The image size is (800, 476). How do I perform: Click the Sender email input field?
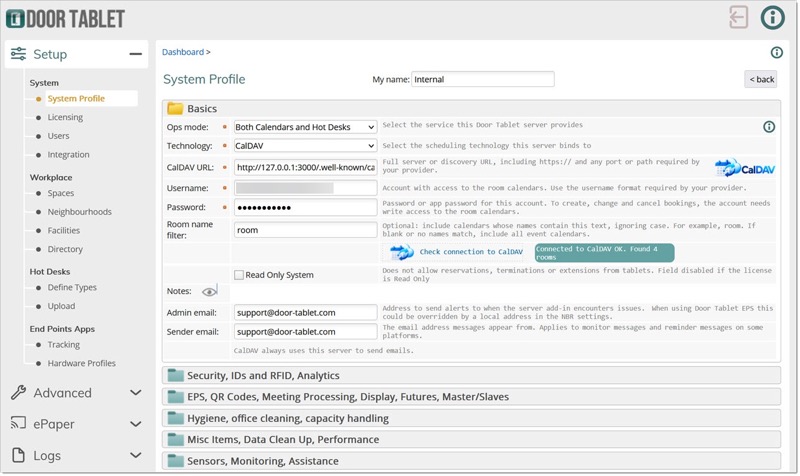point(305,332)
